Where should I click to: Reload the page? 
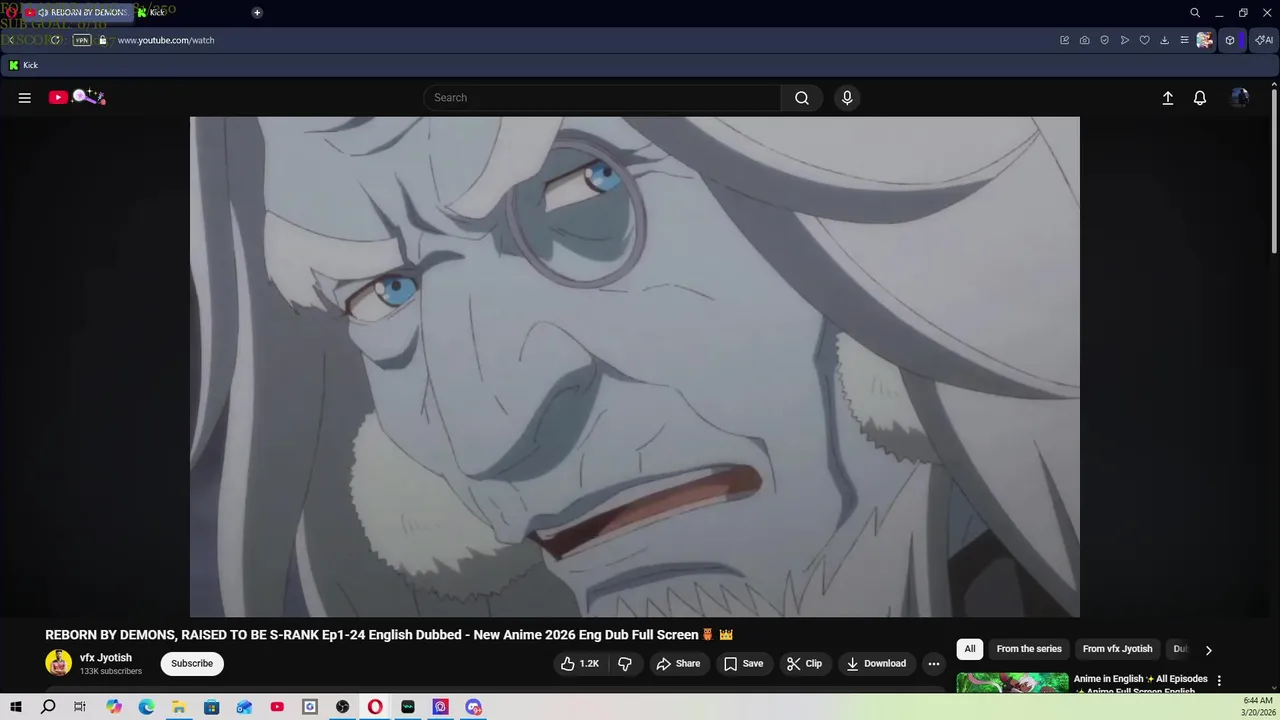coord(55,40)
